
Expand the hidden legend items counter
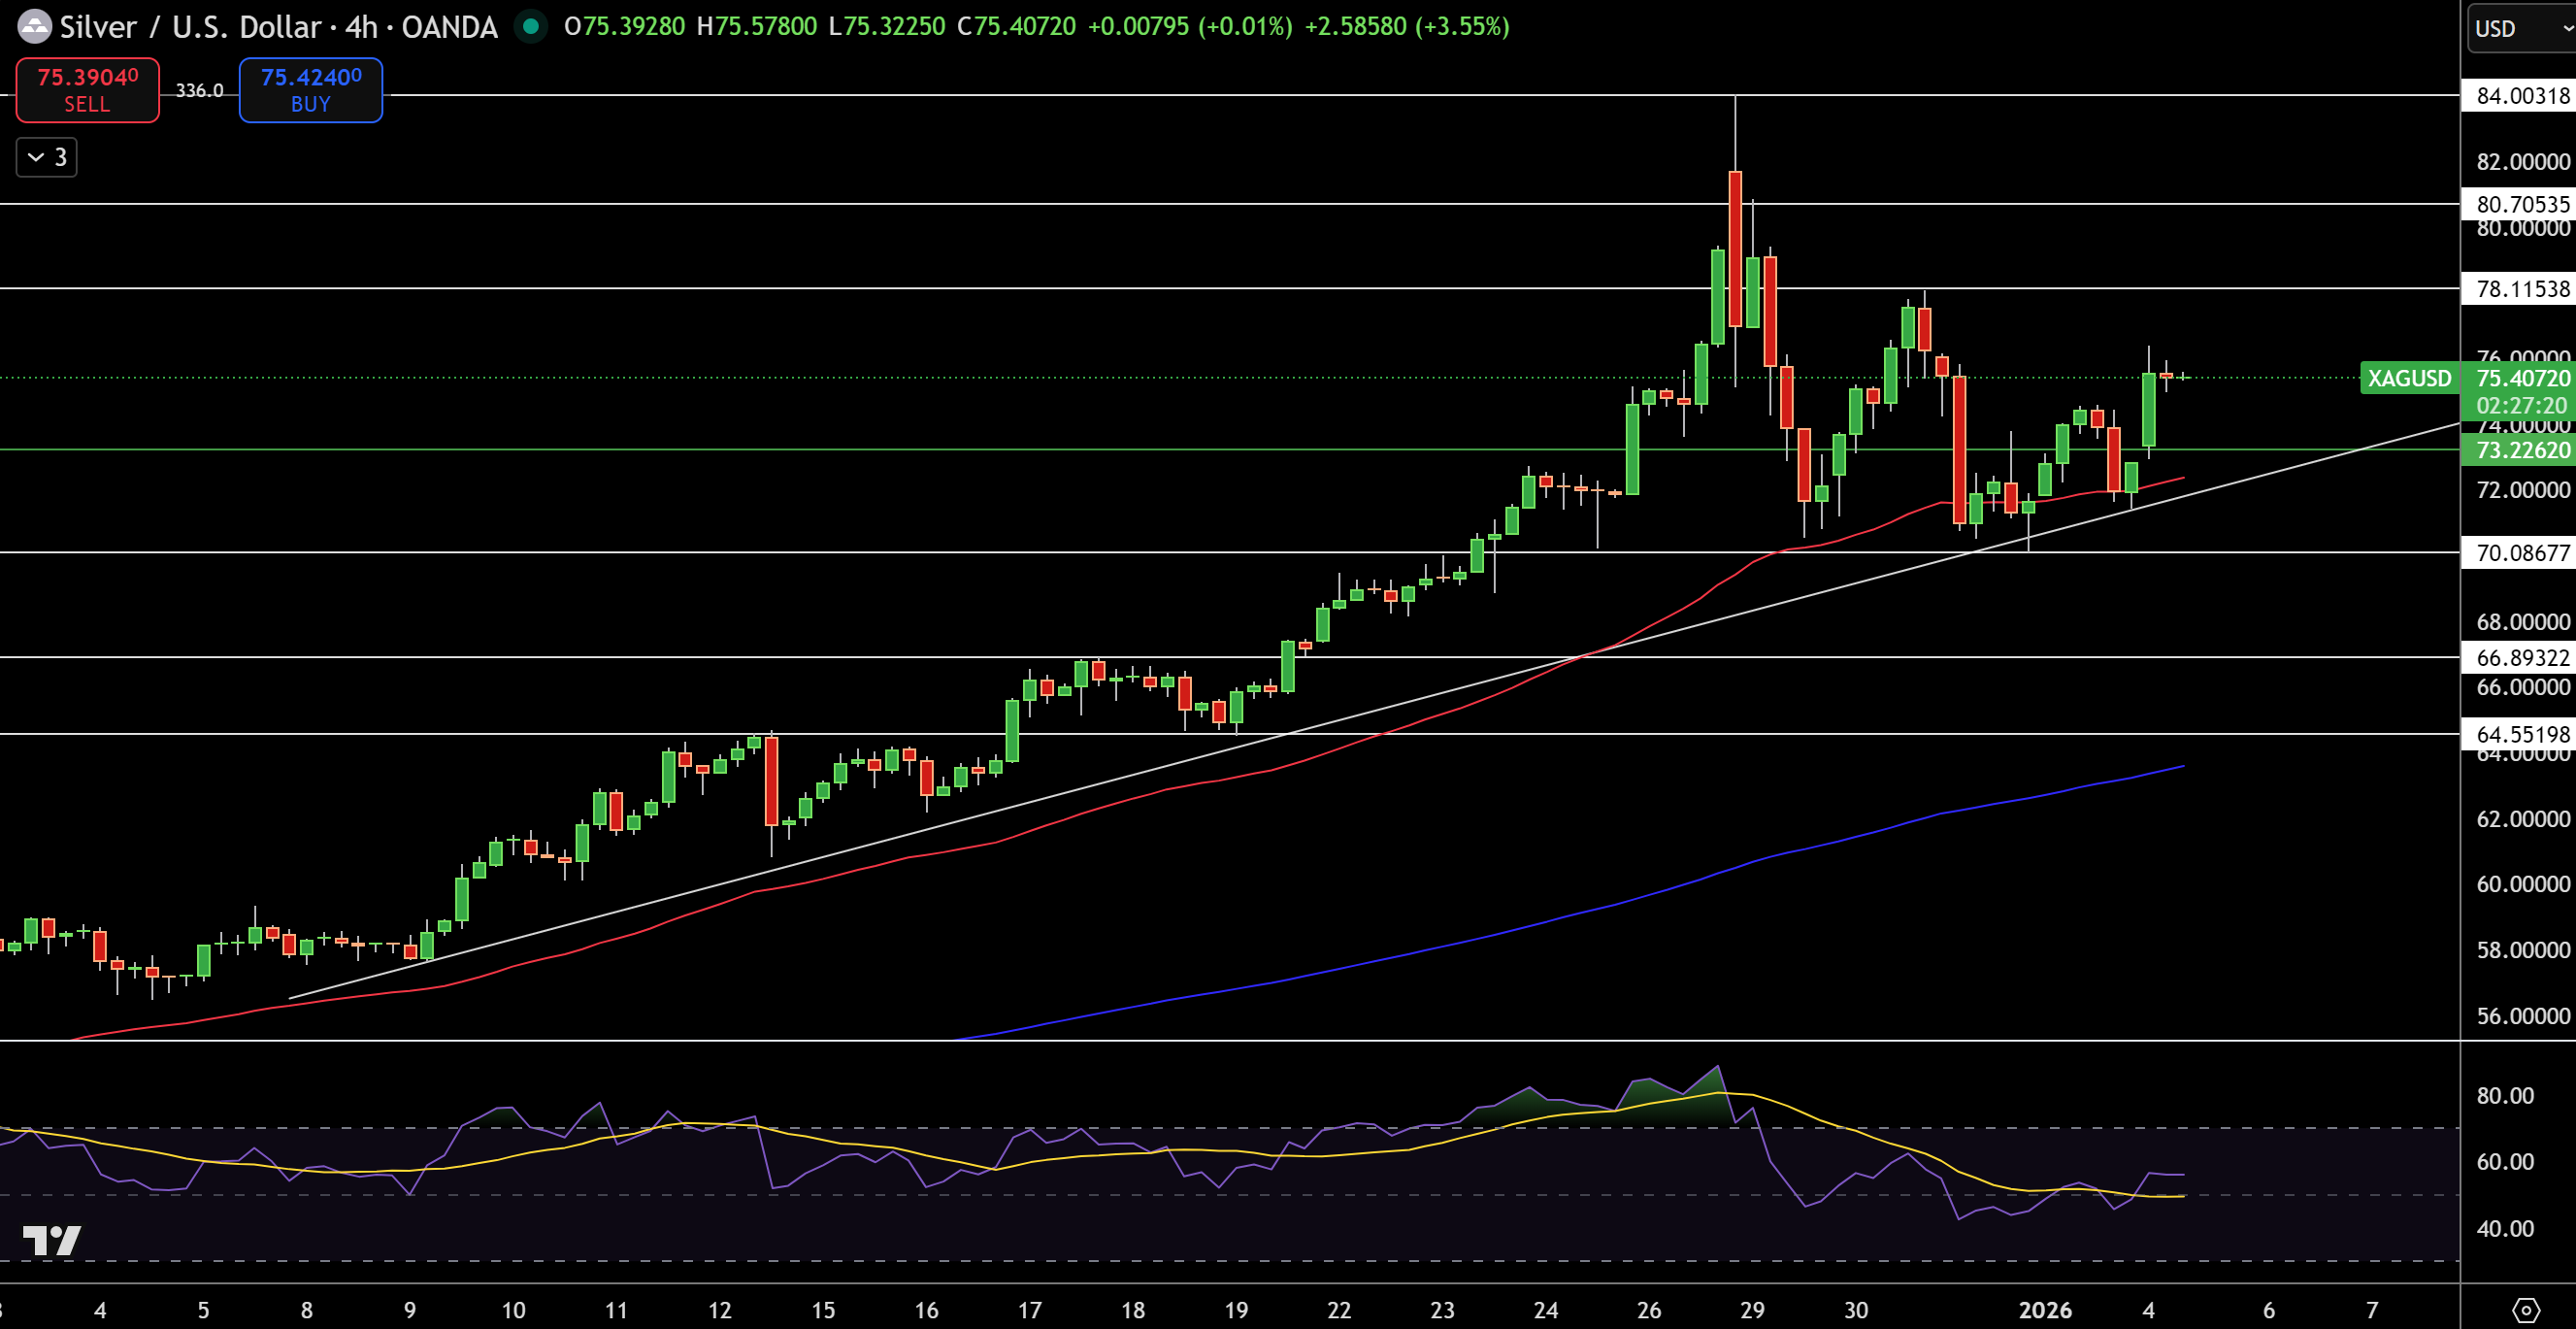[59, 157]
